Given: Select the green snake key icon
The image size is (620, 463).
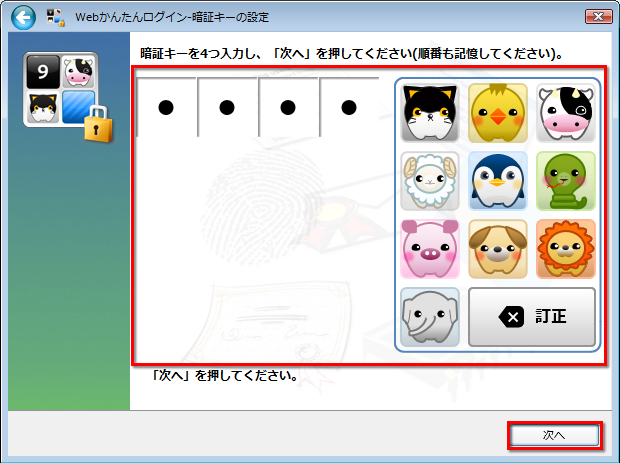Looking at the screenshot, I should (x=566, y=181).
